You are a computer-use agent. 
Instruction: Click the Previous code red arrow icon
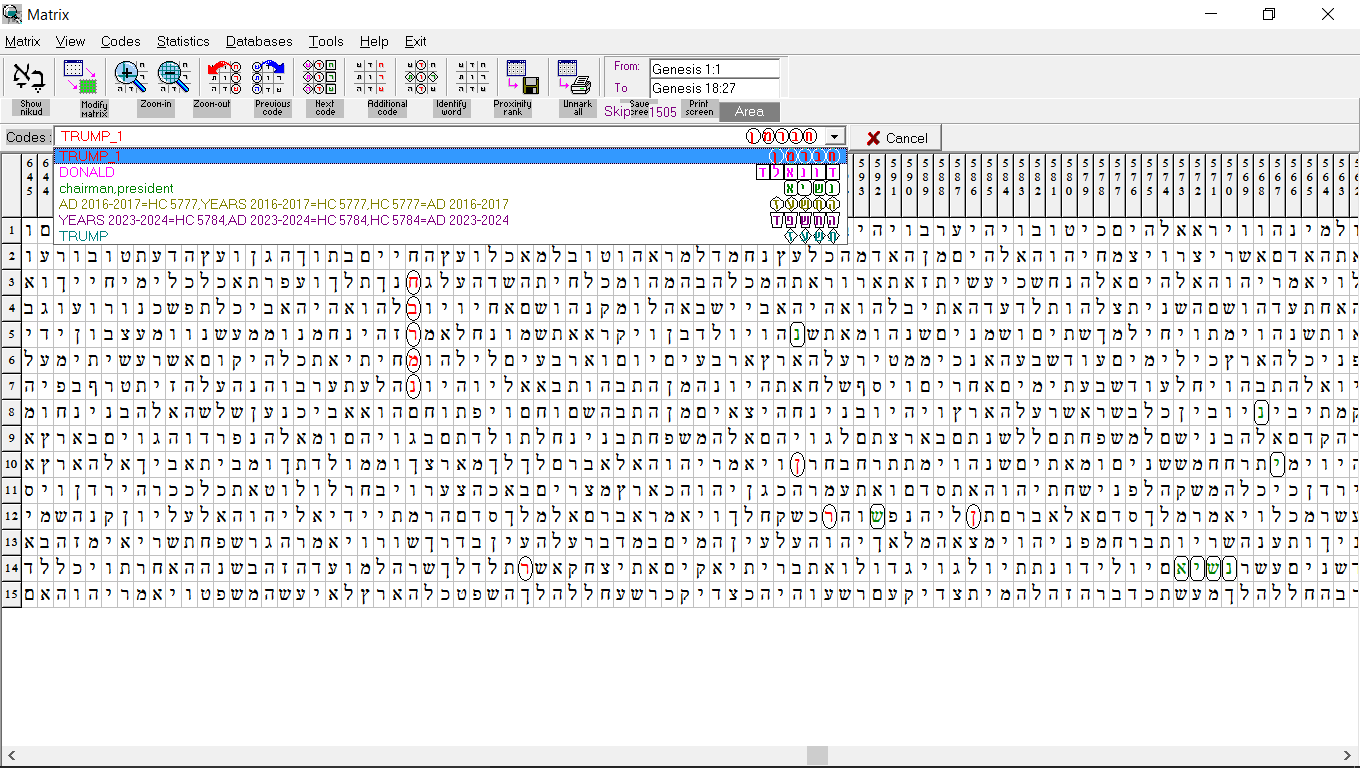225,76
